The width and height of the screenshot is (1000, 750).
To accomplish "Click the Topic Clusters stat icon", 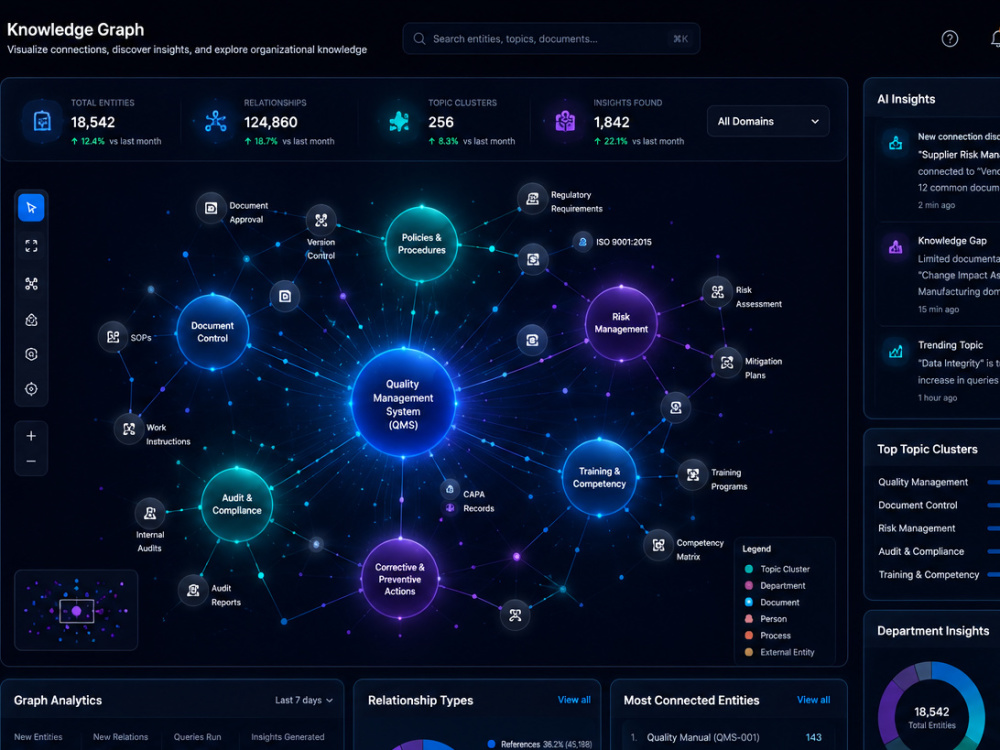I will [x=399, y=121].
